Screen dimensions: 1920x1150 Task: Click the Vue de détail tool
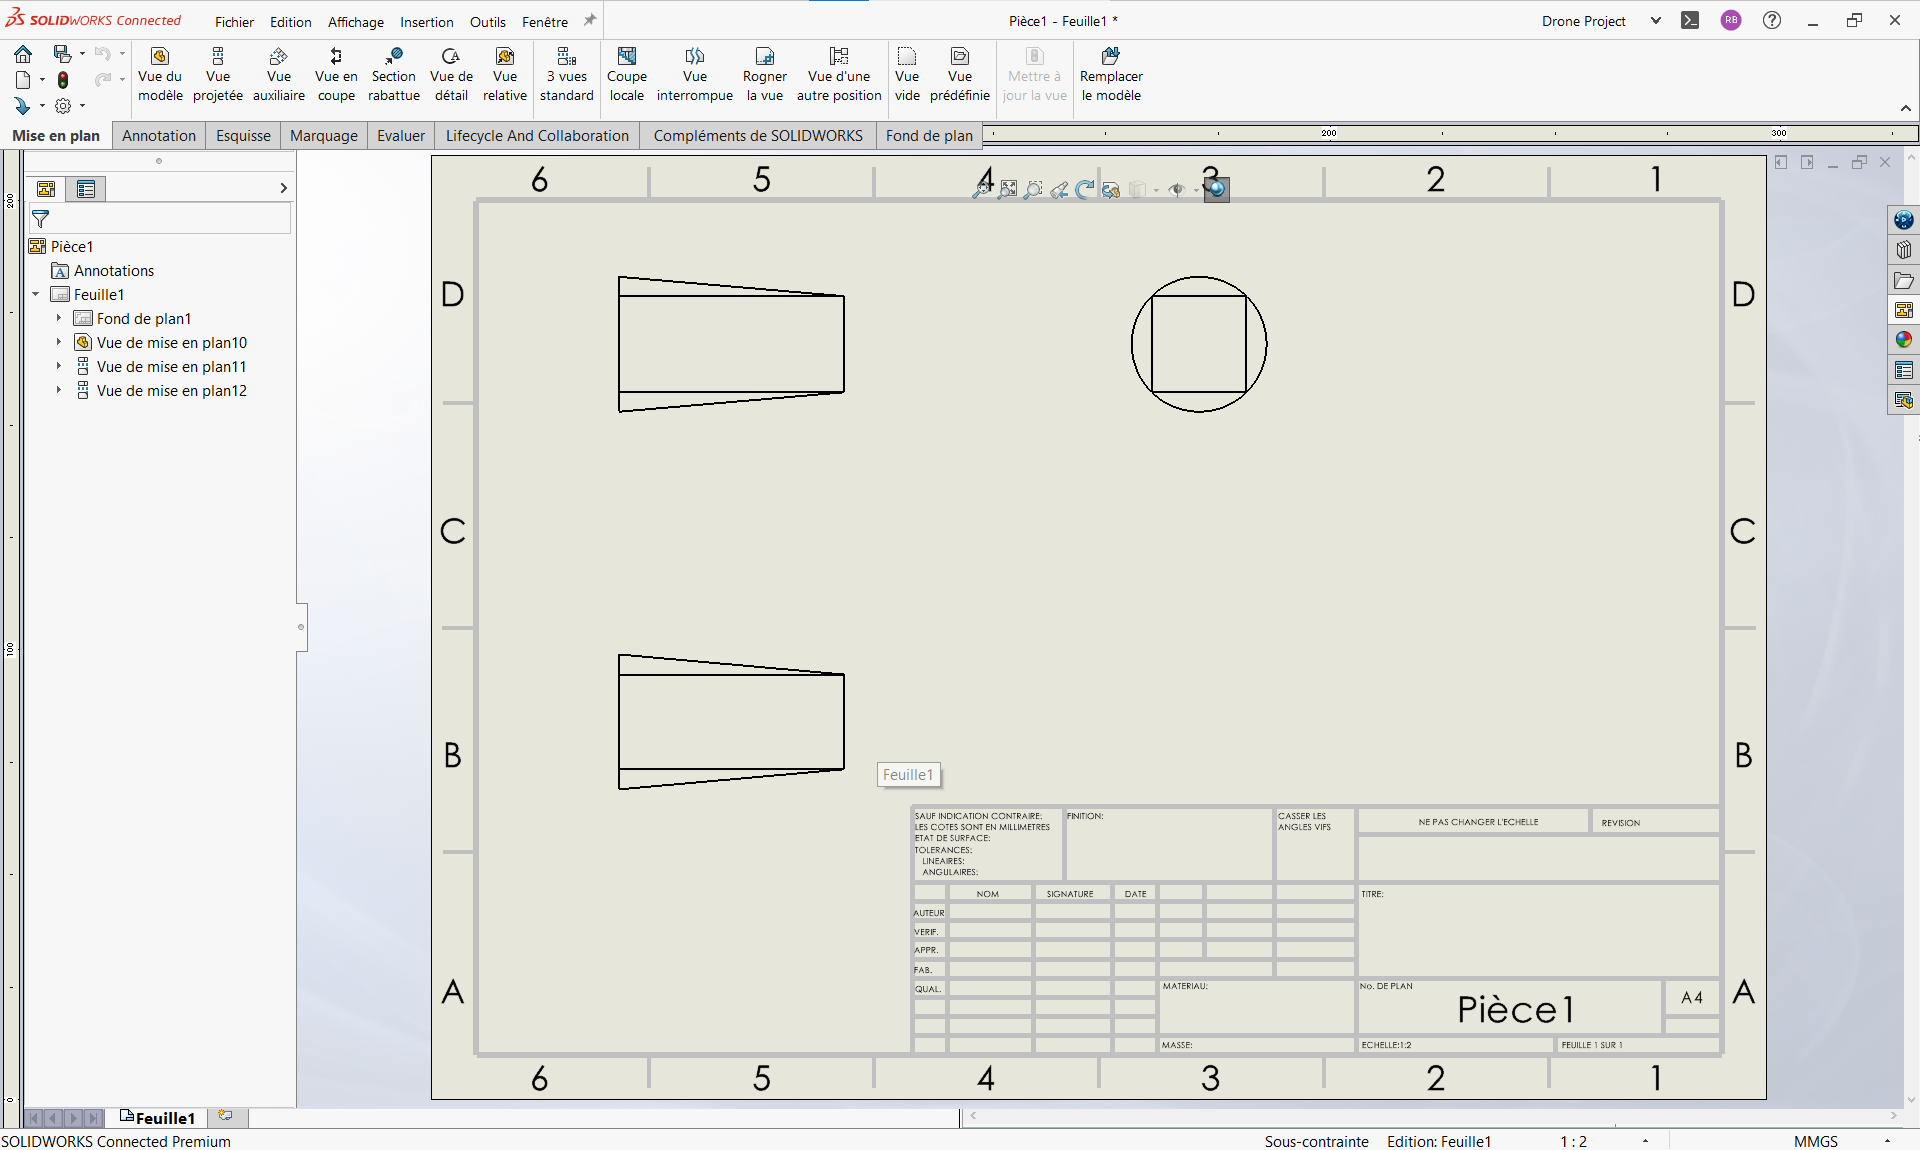click(451, 75)
